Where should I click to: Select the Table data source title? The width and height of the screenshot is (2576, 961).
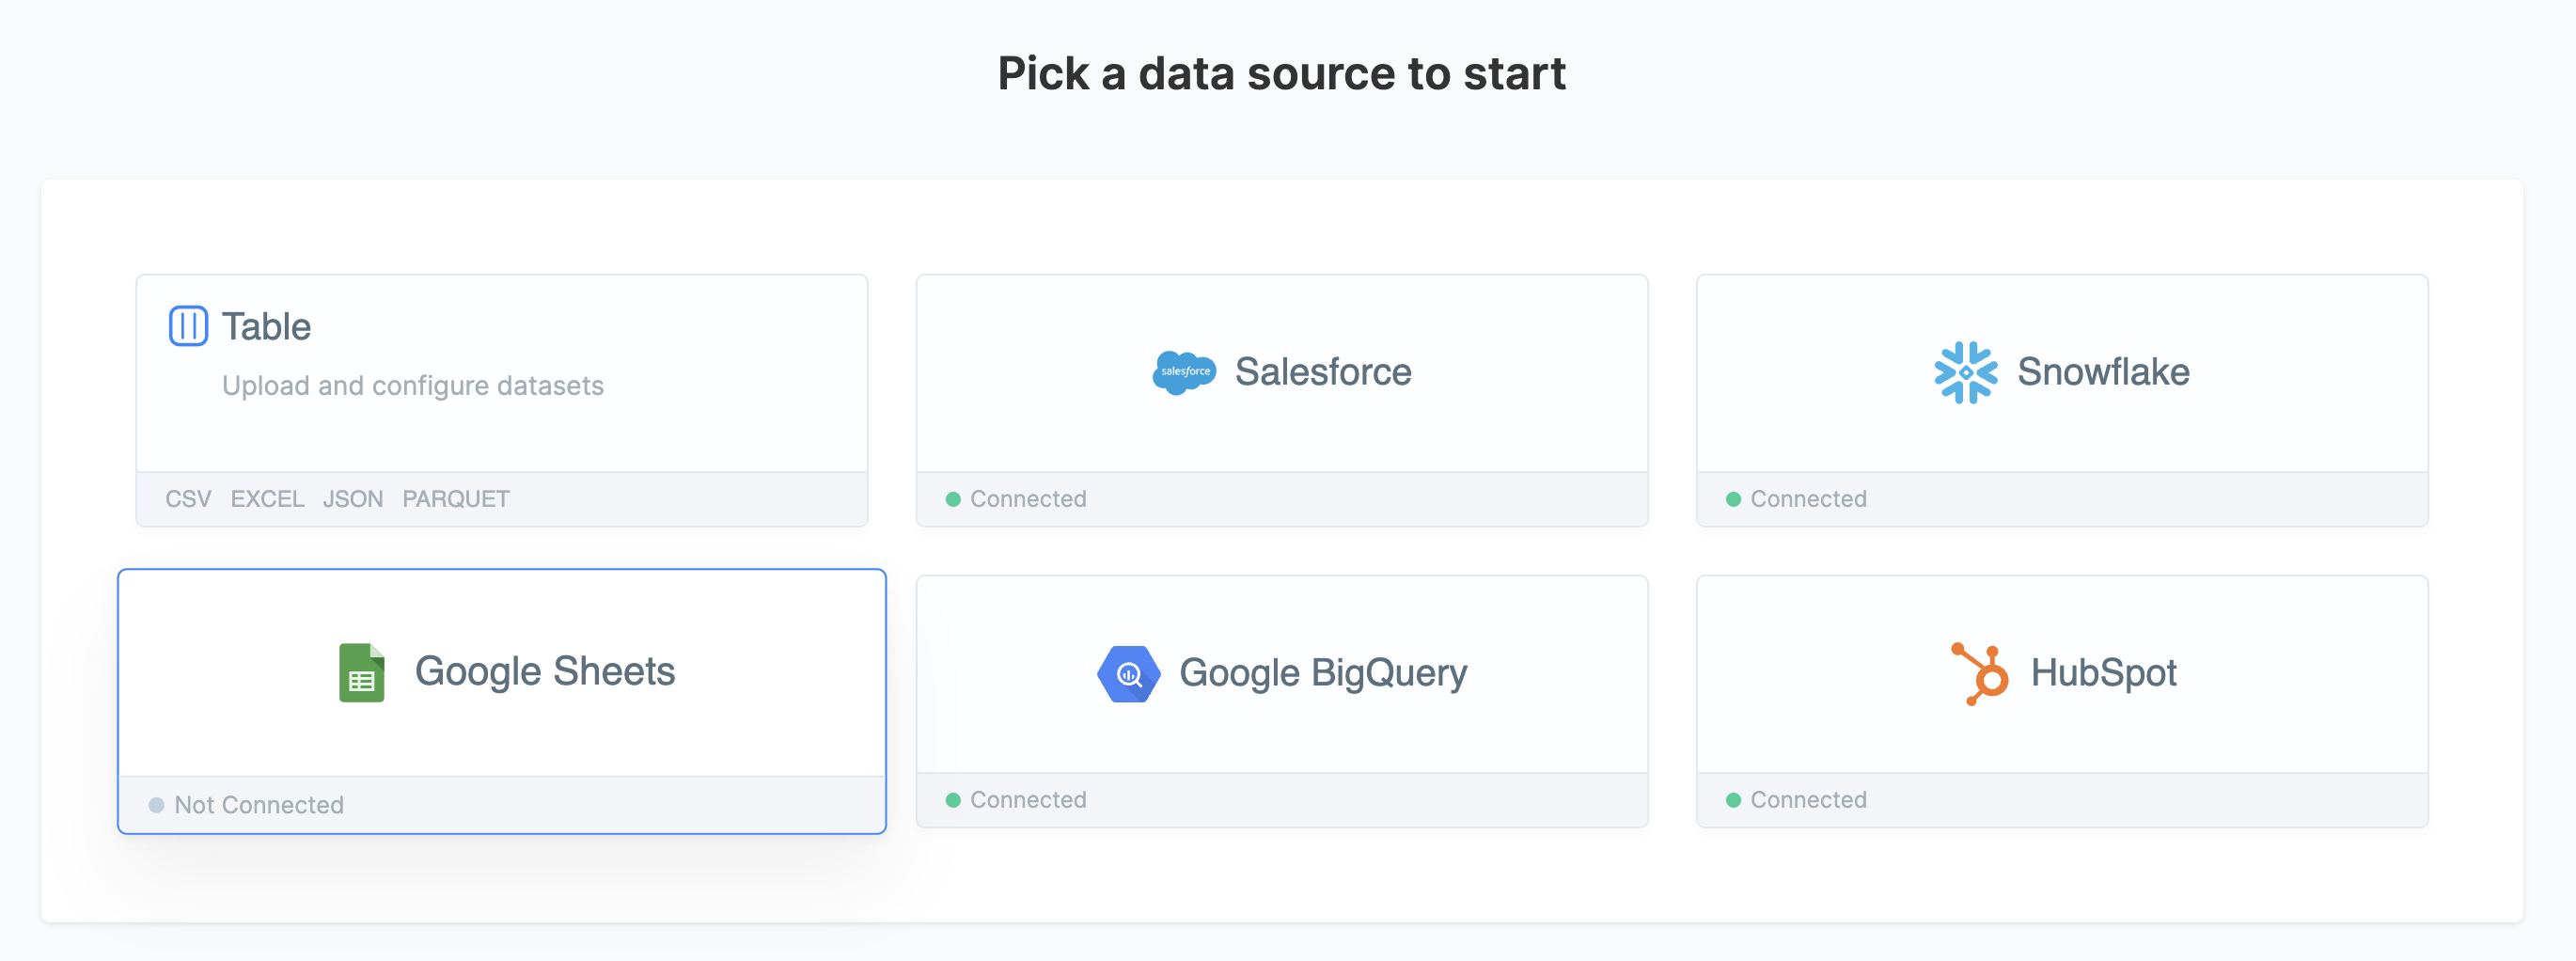[x=266, y=327]
